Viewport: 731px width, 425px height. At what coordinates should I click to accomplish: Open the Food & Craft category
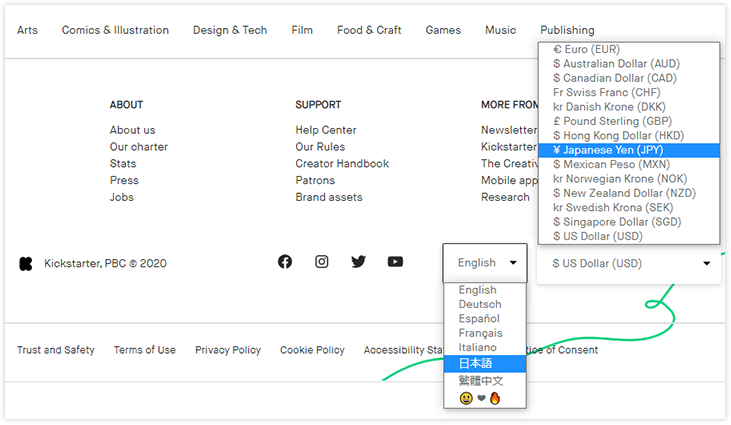(369, 30)
